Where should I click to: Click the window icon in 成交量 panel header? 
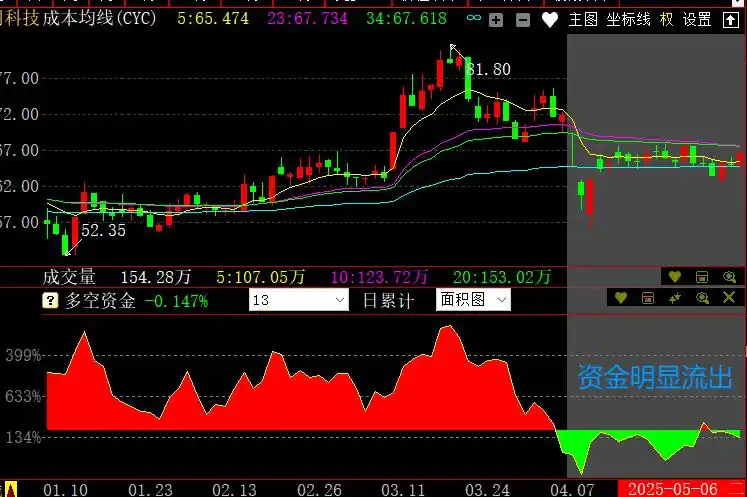point(701,276)
